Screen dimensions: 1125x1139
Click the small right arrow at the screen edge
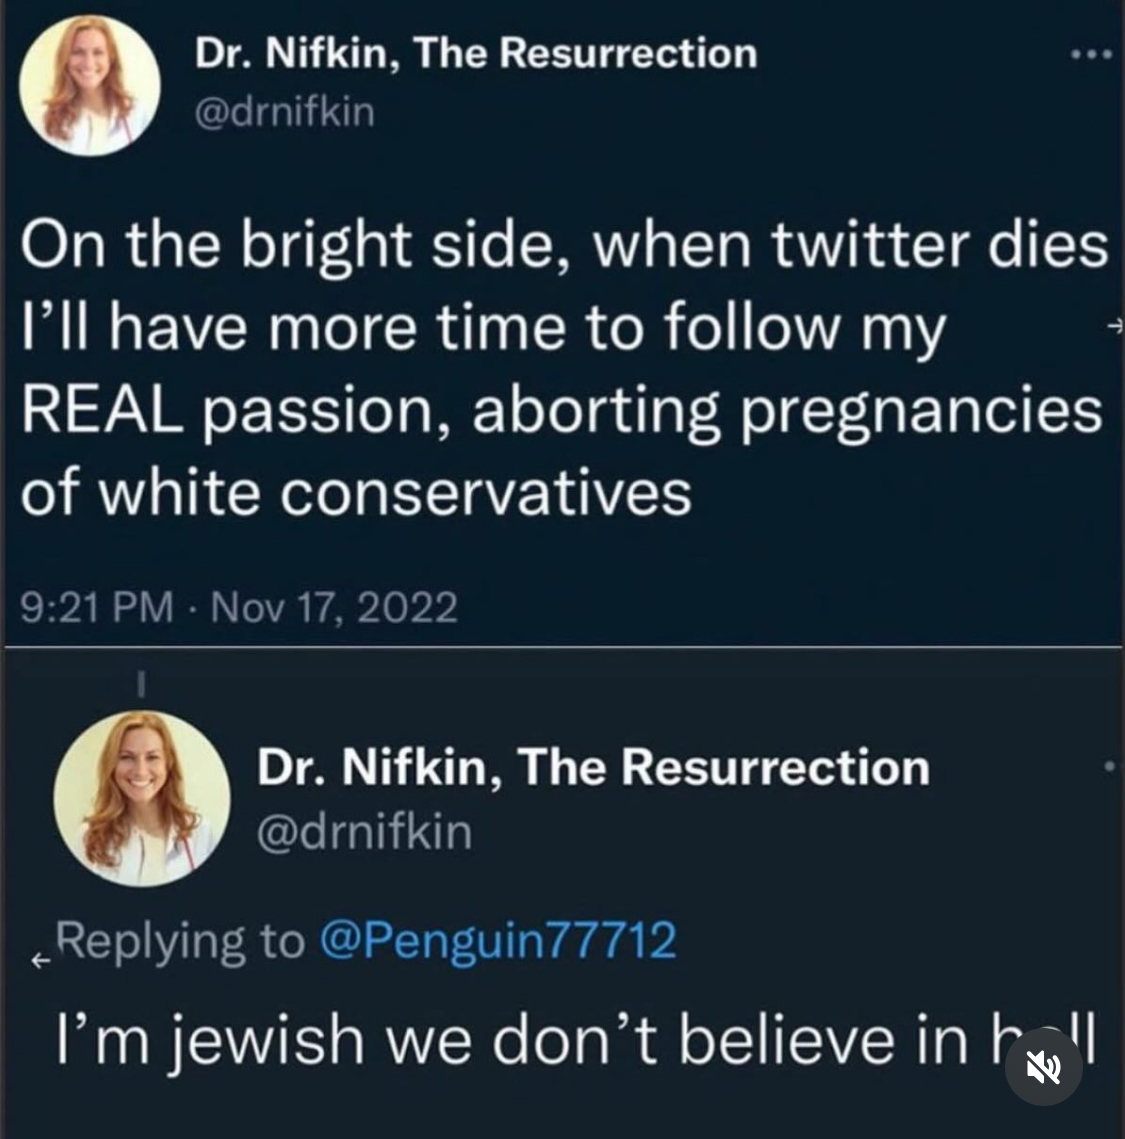(x=1115, y=326)
